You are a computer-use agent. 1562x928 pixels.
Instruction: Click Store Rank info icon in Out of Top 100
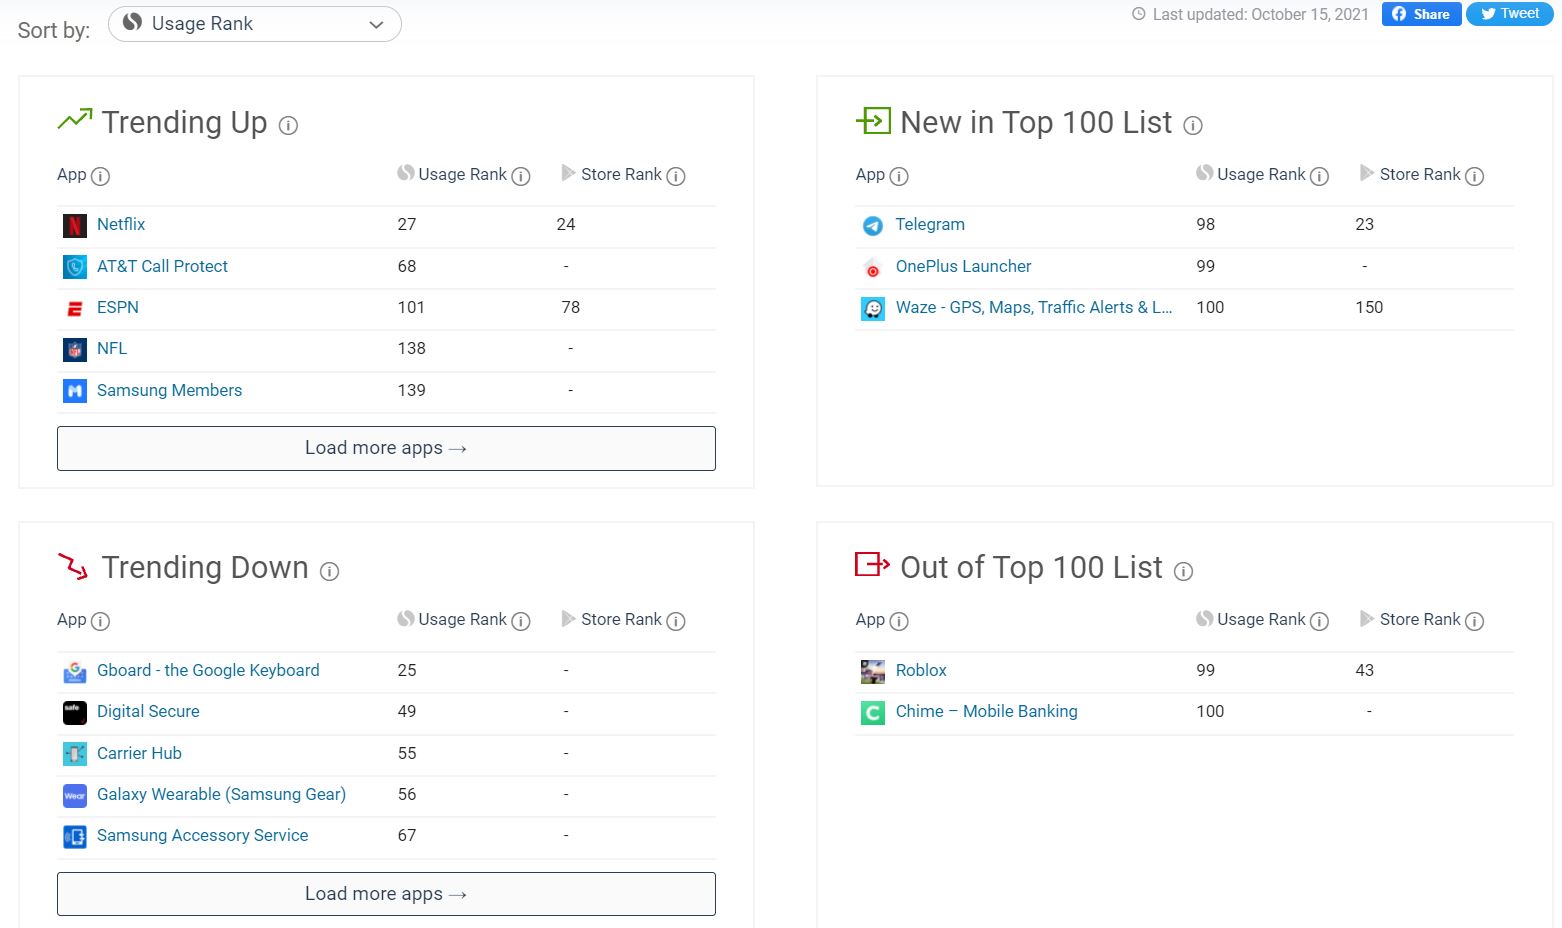tap(1474, 622)
